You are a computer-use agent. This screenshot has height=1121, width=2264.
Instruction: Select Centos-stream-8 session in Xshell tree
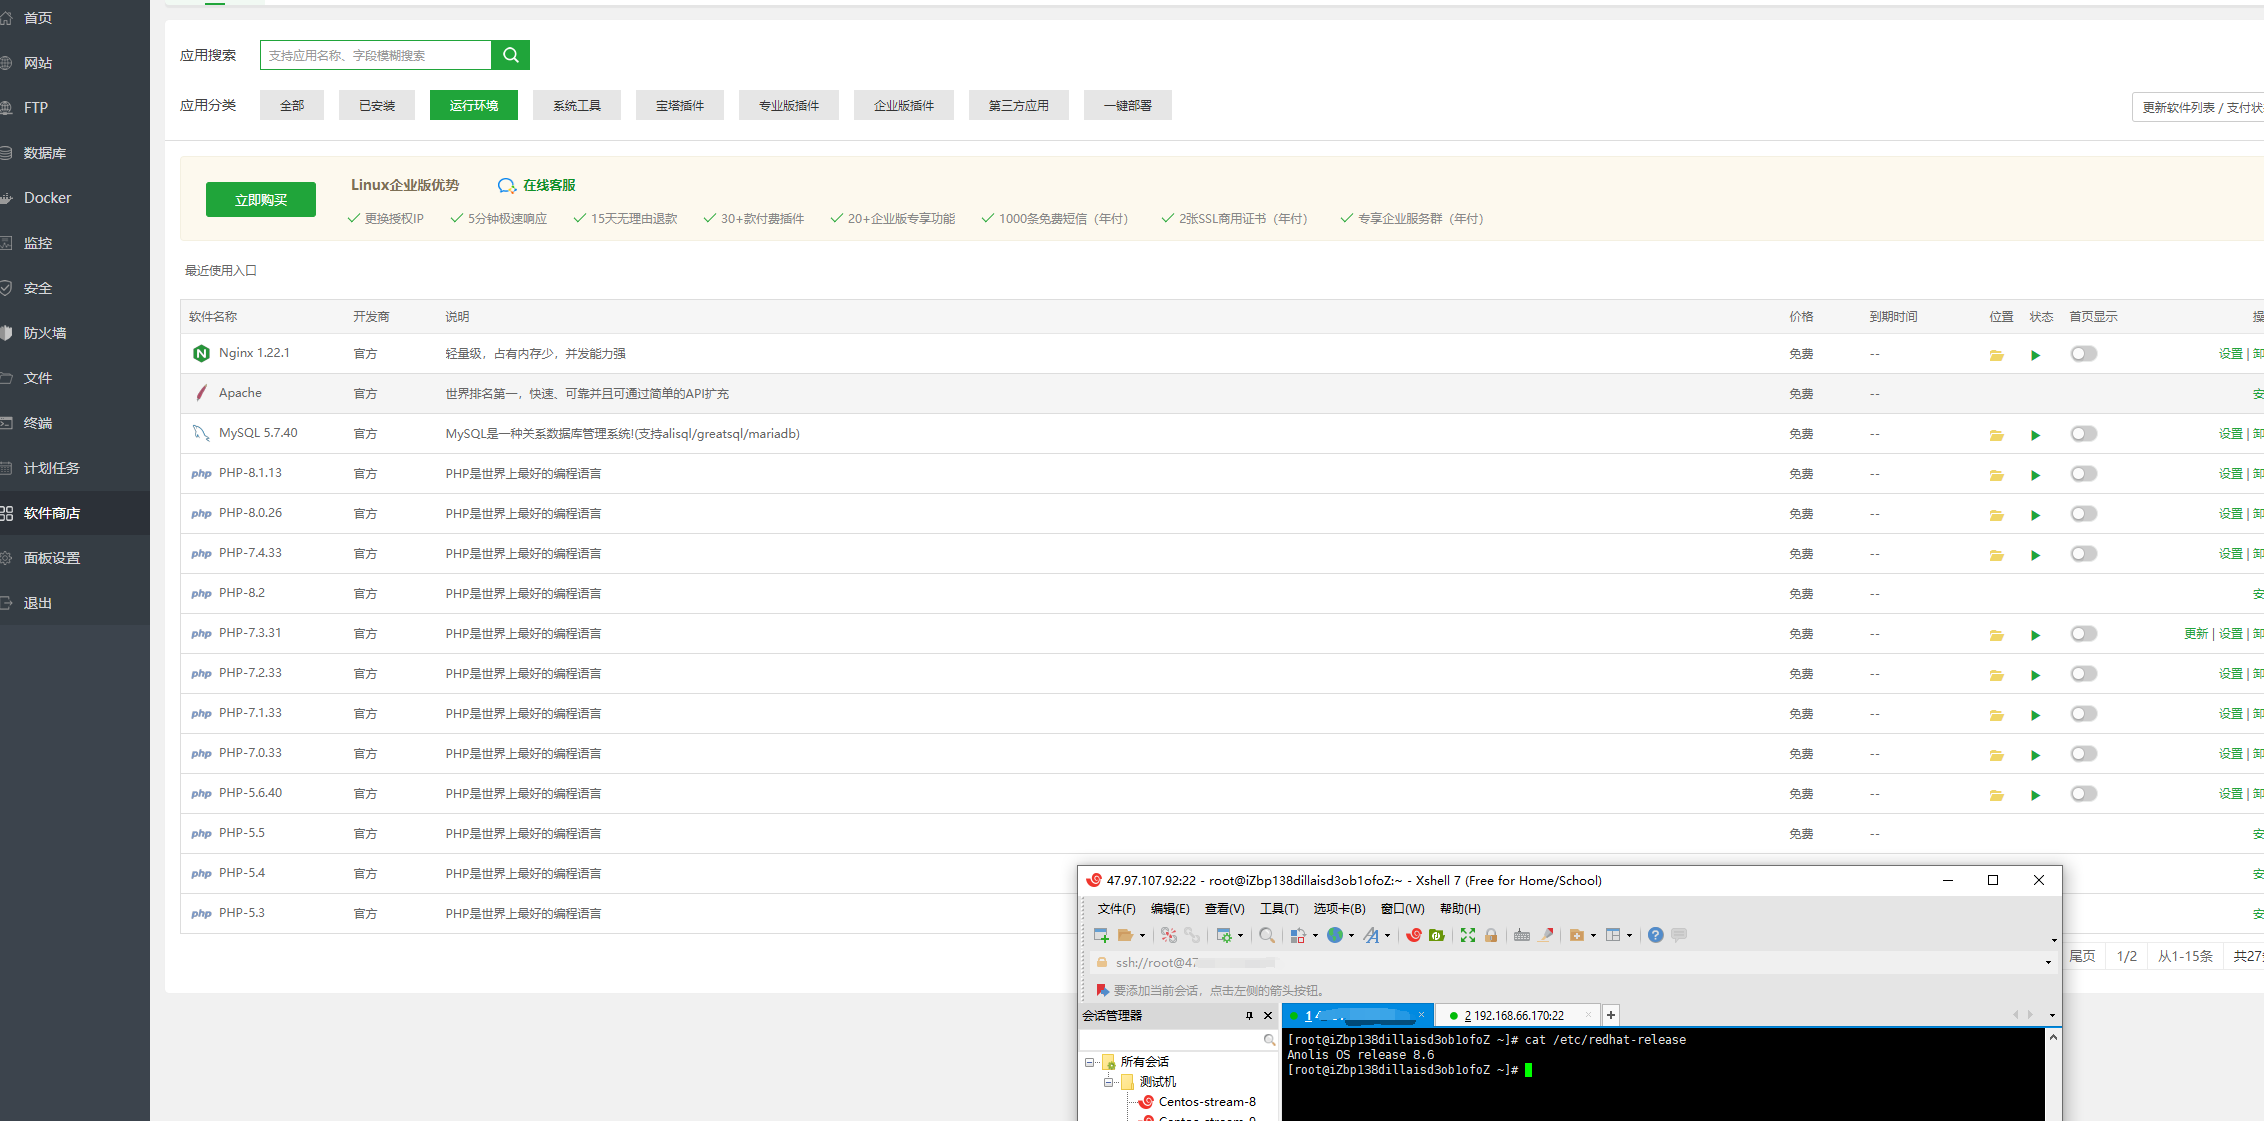click(x=1207, y=1102)
